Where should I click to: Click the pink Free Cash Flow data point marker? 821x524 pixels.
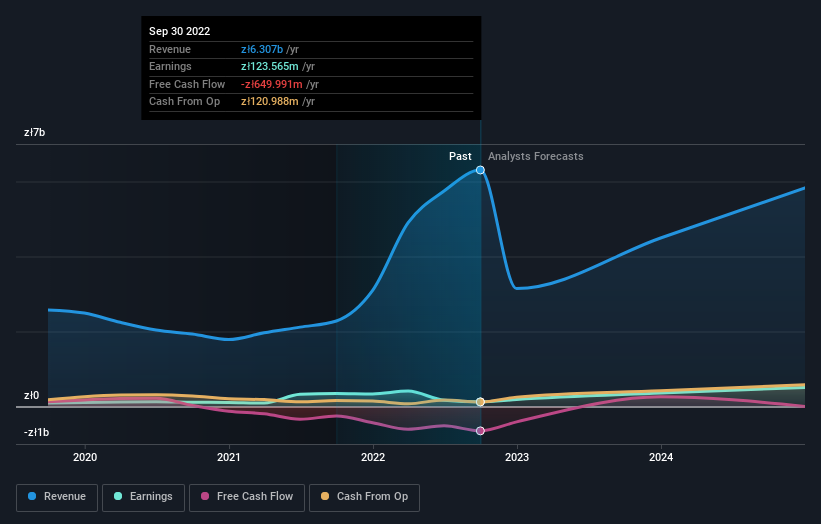(480, 431)
